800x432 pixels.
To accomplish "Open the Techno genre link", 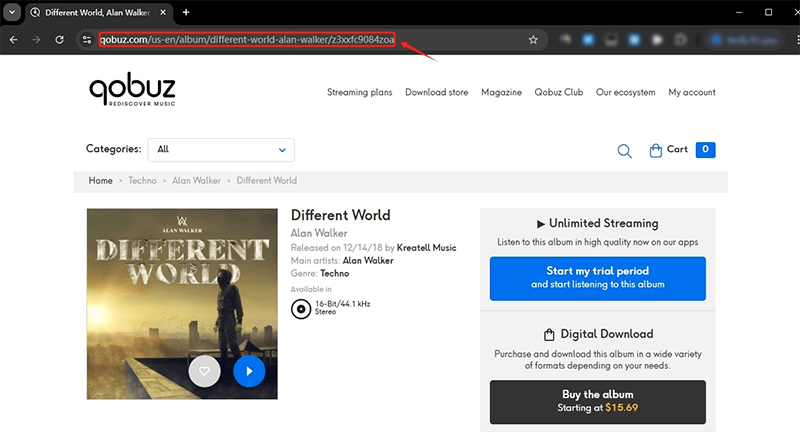I will click(335, 273).
